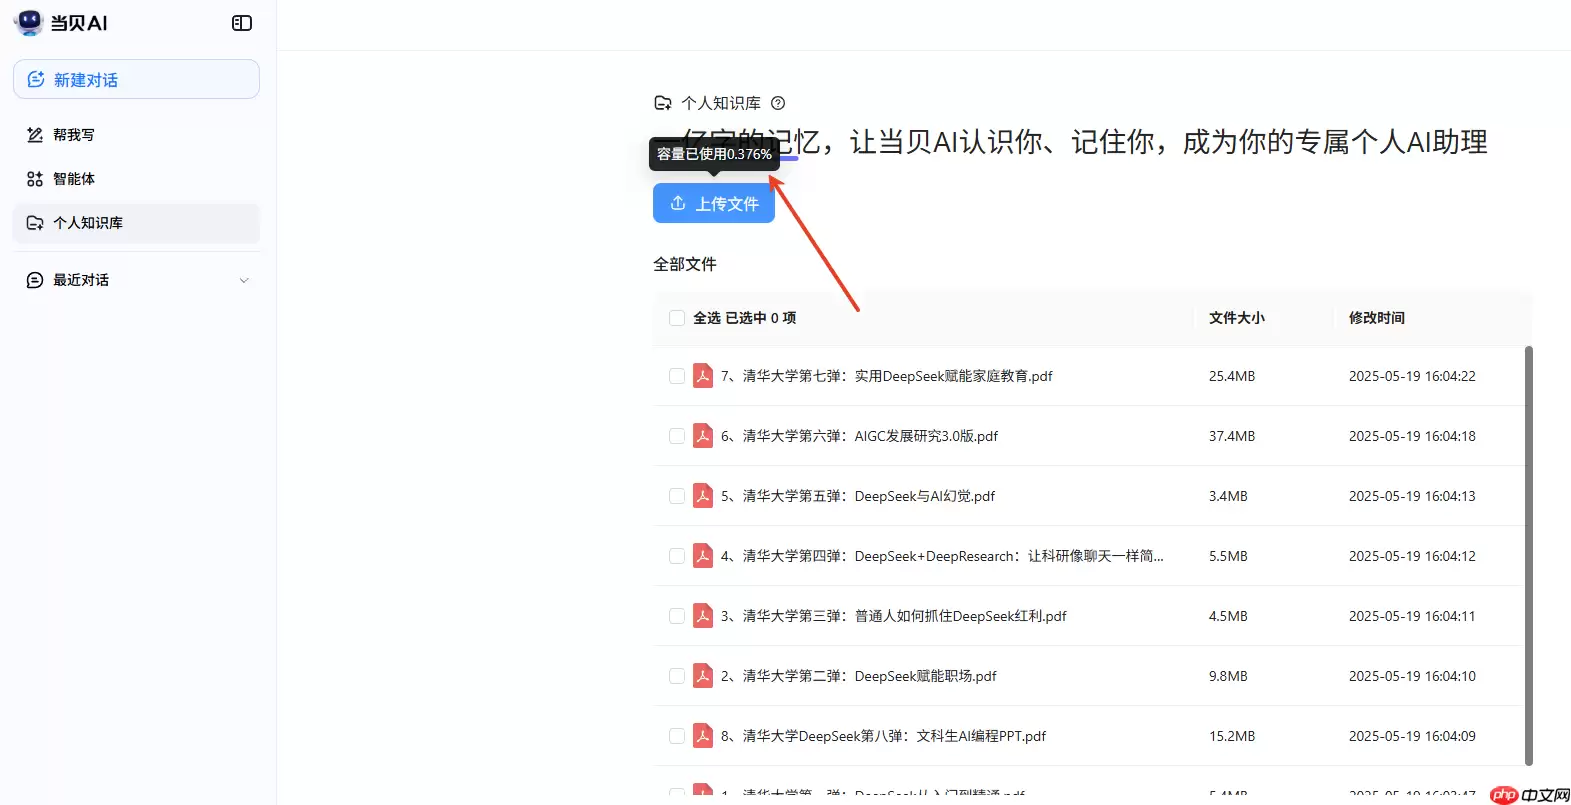
Task: Click the PDF icon of 第三弹 红利 file
Action: coord(703,616)
